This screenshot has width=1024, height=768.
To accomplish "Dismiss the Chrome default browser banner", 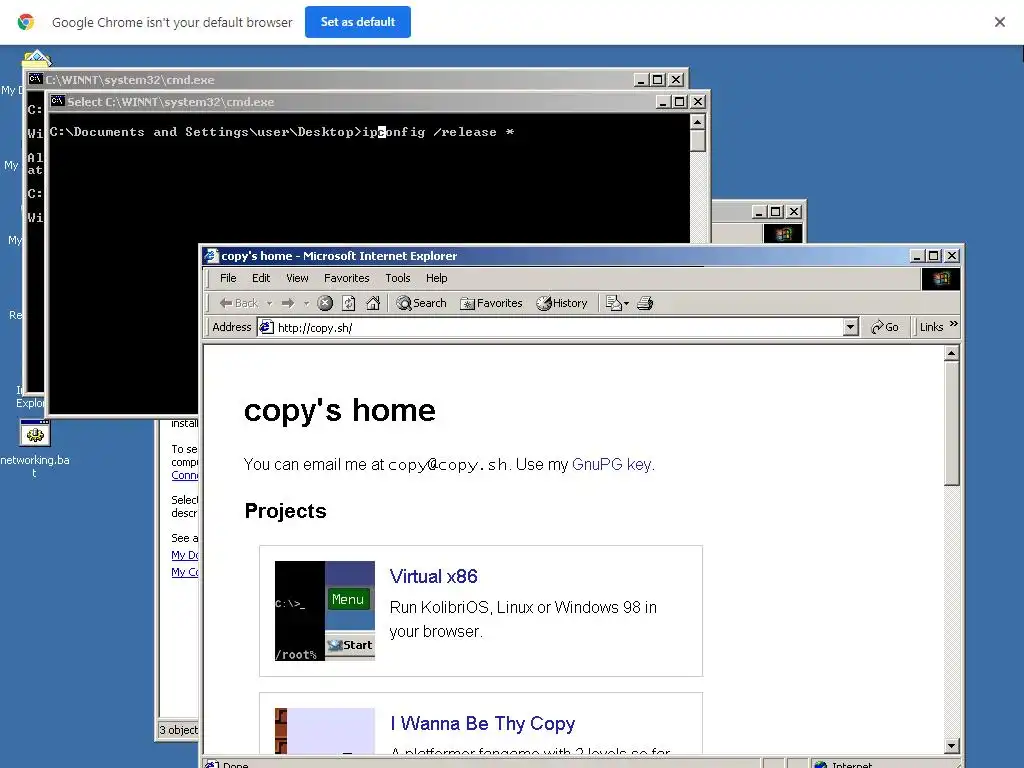I will click(x=999, y=22).
